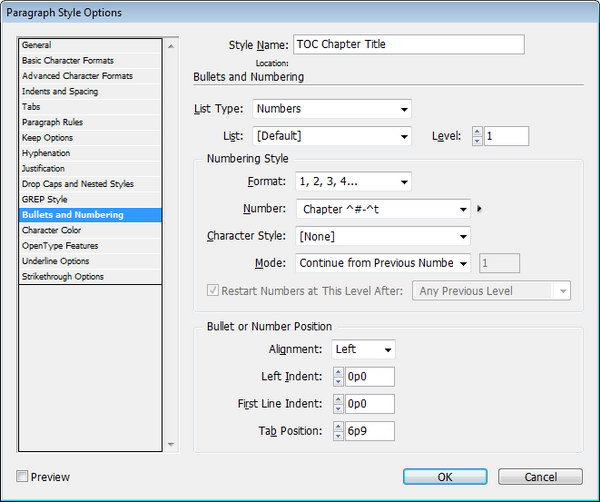Open the List dropdown showing [Default]

[332, 136]
